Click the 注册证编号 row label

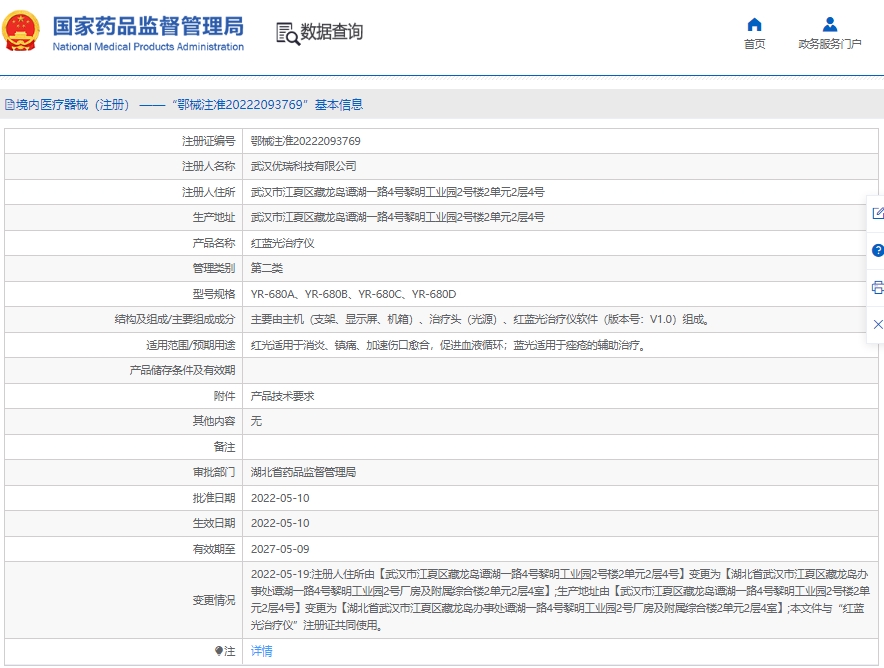pyautogui.click(x=209, y=141)
